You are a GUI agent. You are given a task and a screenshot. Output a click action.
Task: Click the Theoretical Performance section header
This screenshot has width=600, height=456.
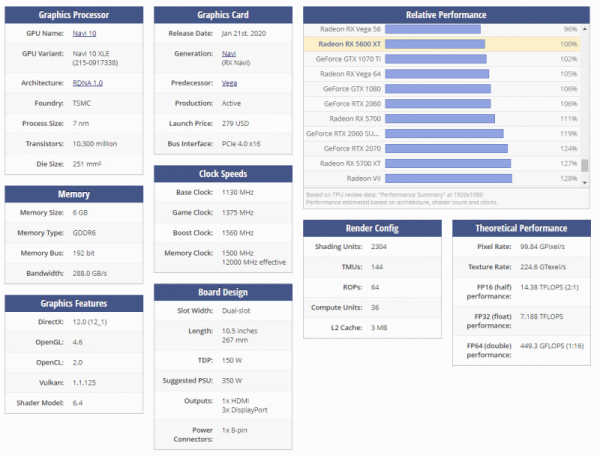[x=521, y=228]
